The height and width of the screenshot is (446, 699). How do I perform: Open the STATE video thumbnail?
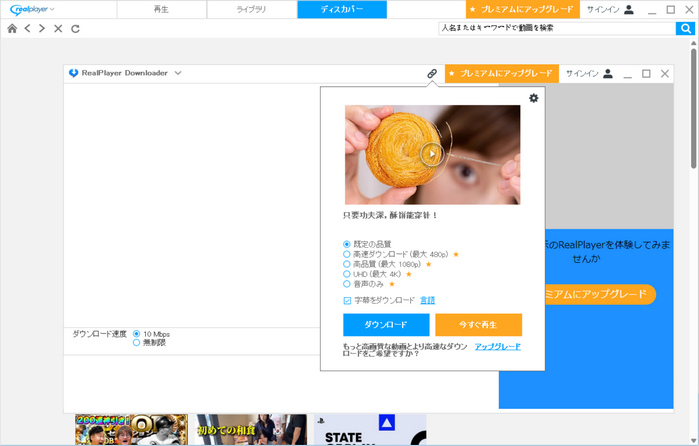370,429
